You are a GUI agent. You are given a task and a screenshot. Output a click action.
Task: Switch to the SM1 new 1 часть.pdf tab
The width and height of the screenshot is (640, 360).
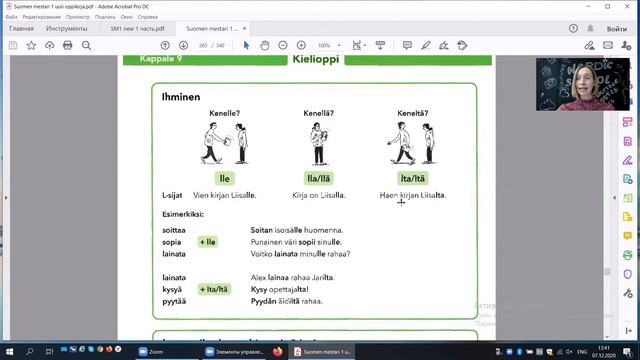(138, 29)
